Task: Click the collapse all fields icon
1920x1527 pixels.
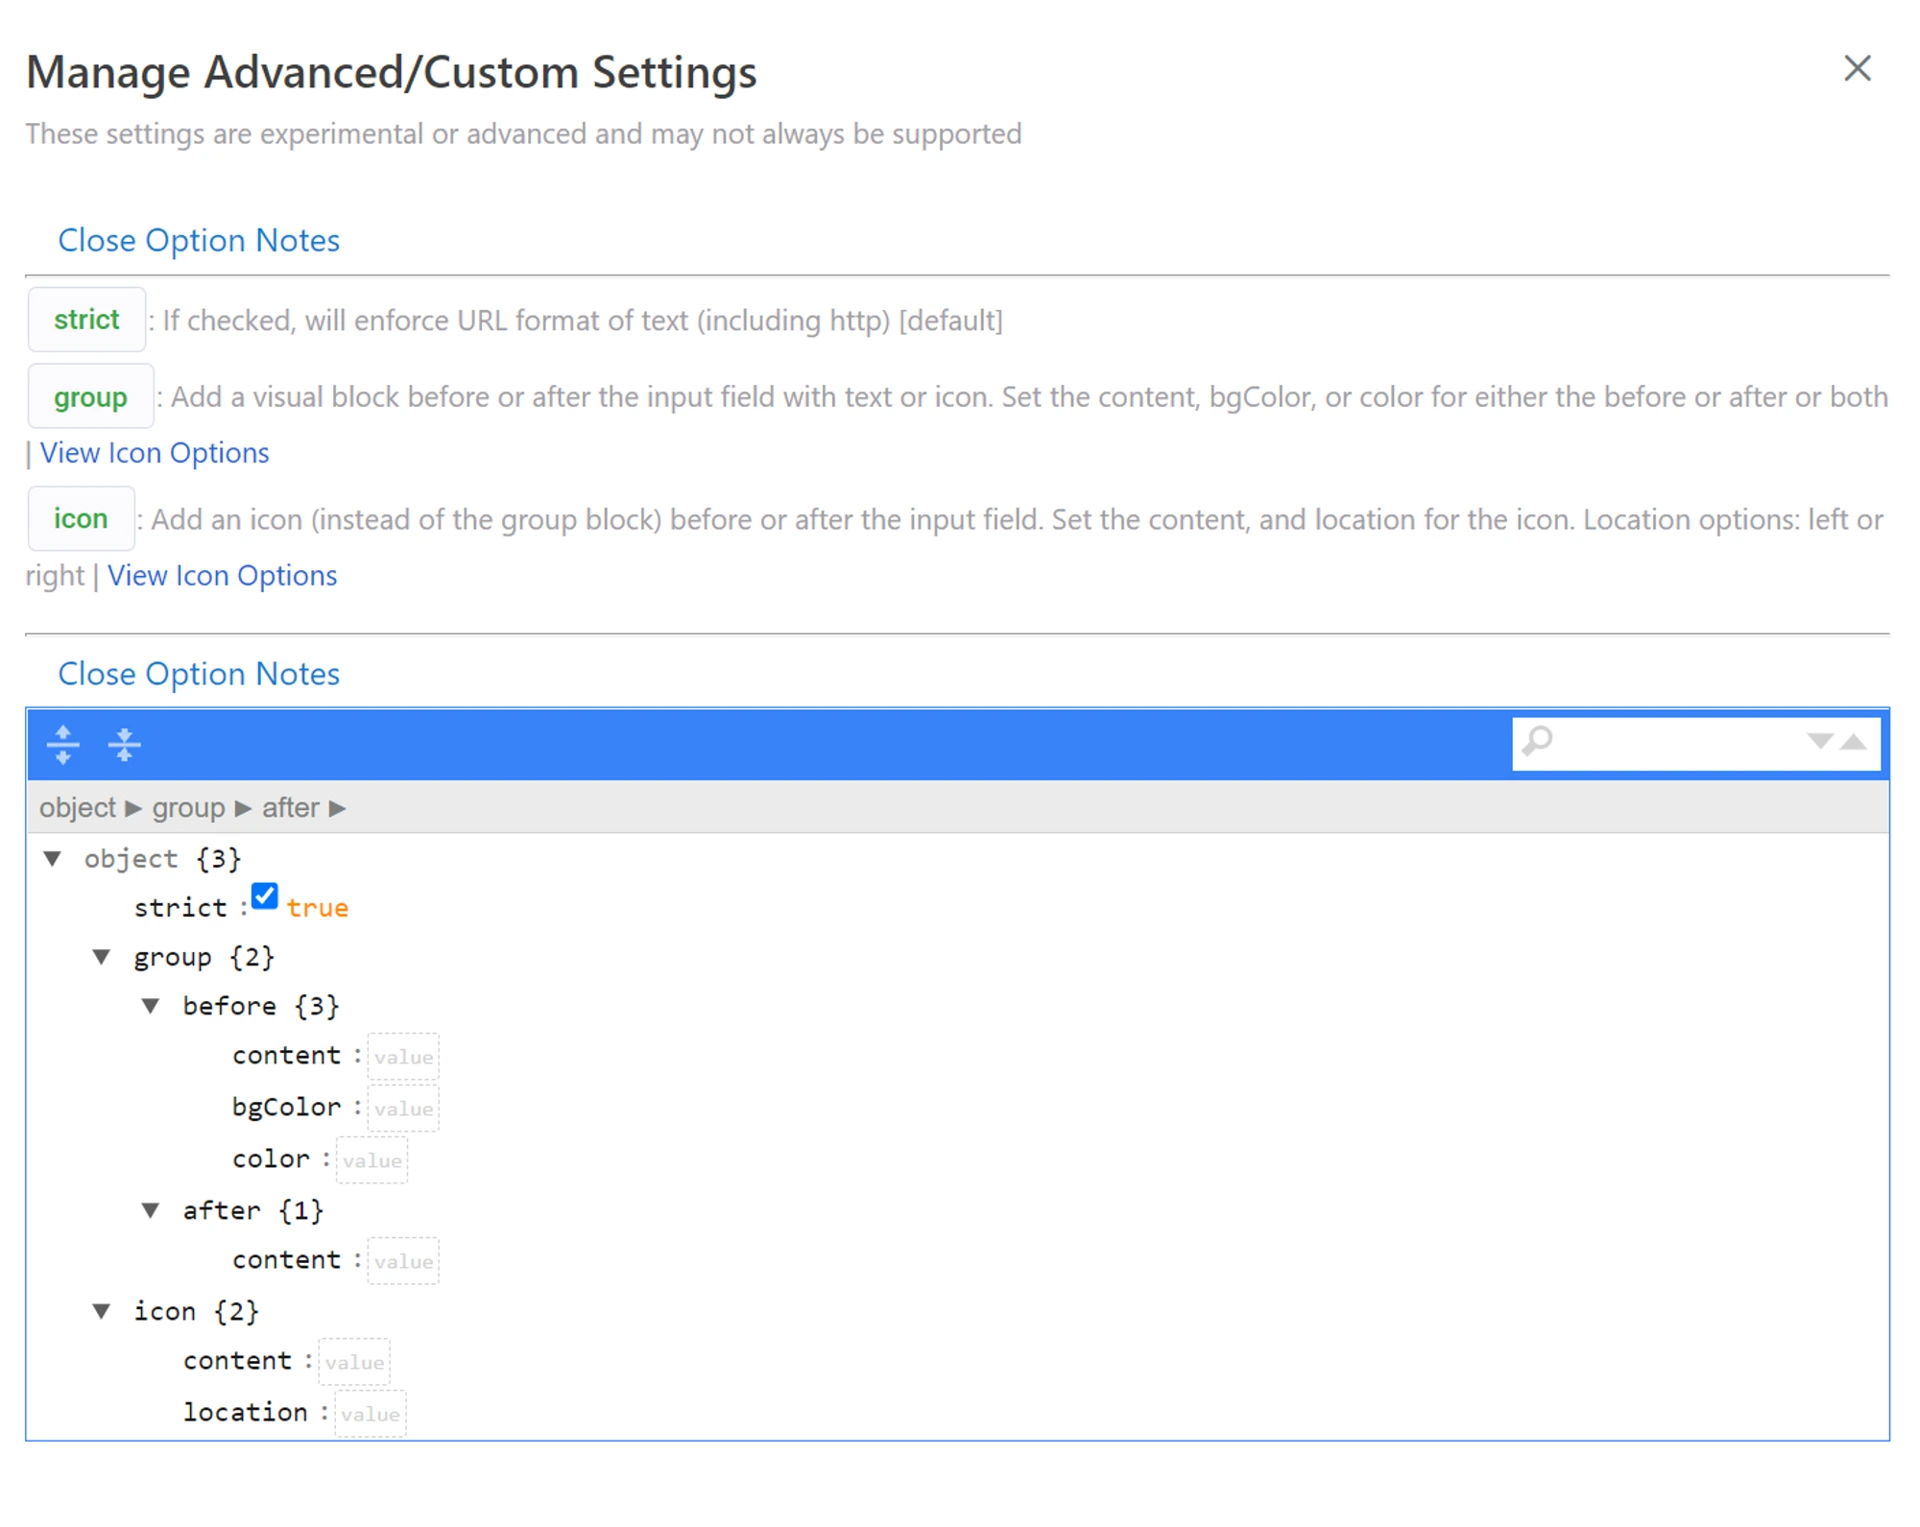Action: 124,745
